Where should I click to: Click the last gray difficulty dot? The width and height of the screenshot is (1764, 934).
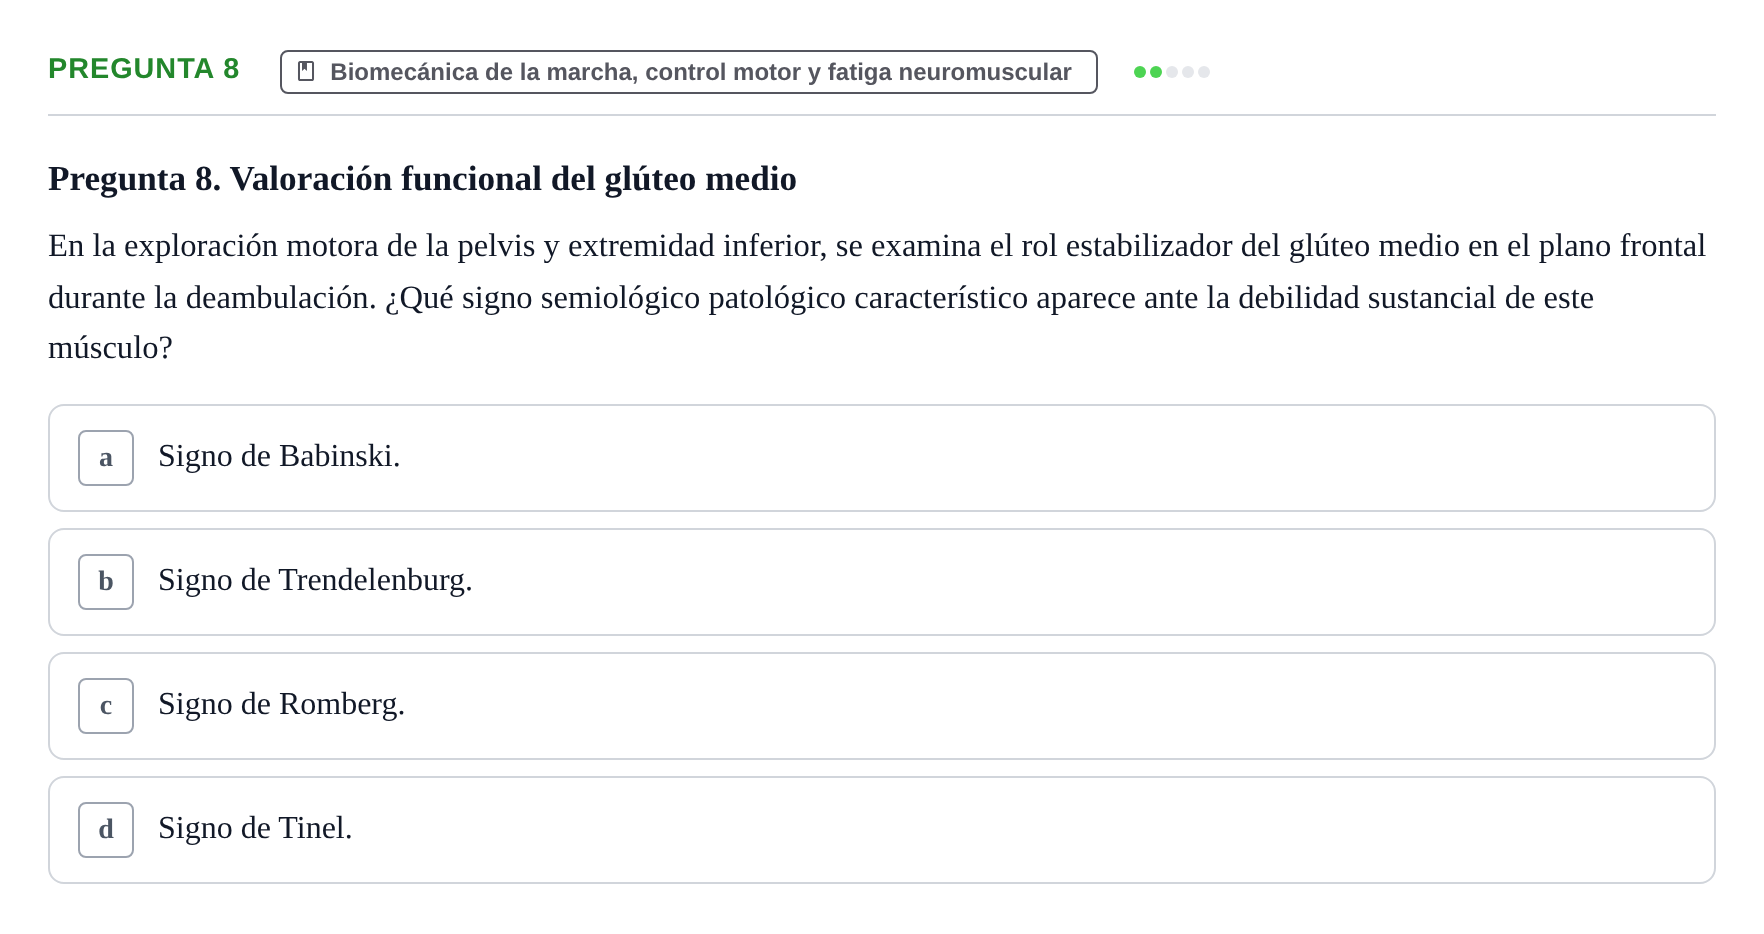(1204, 72)
